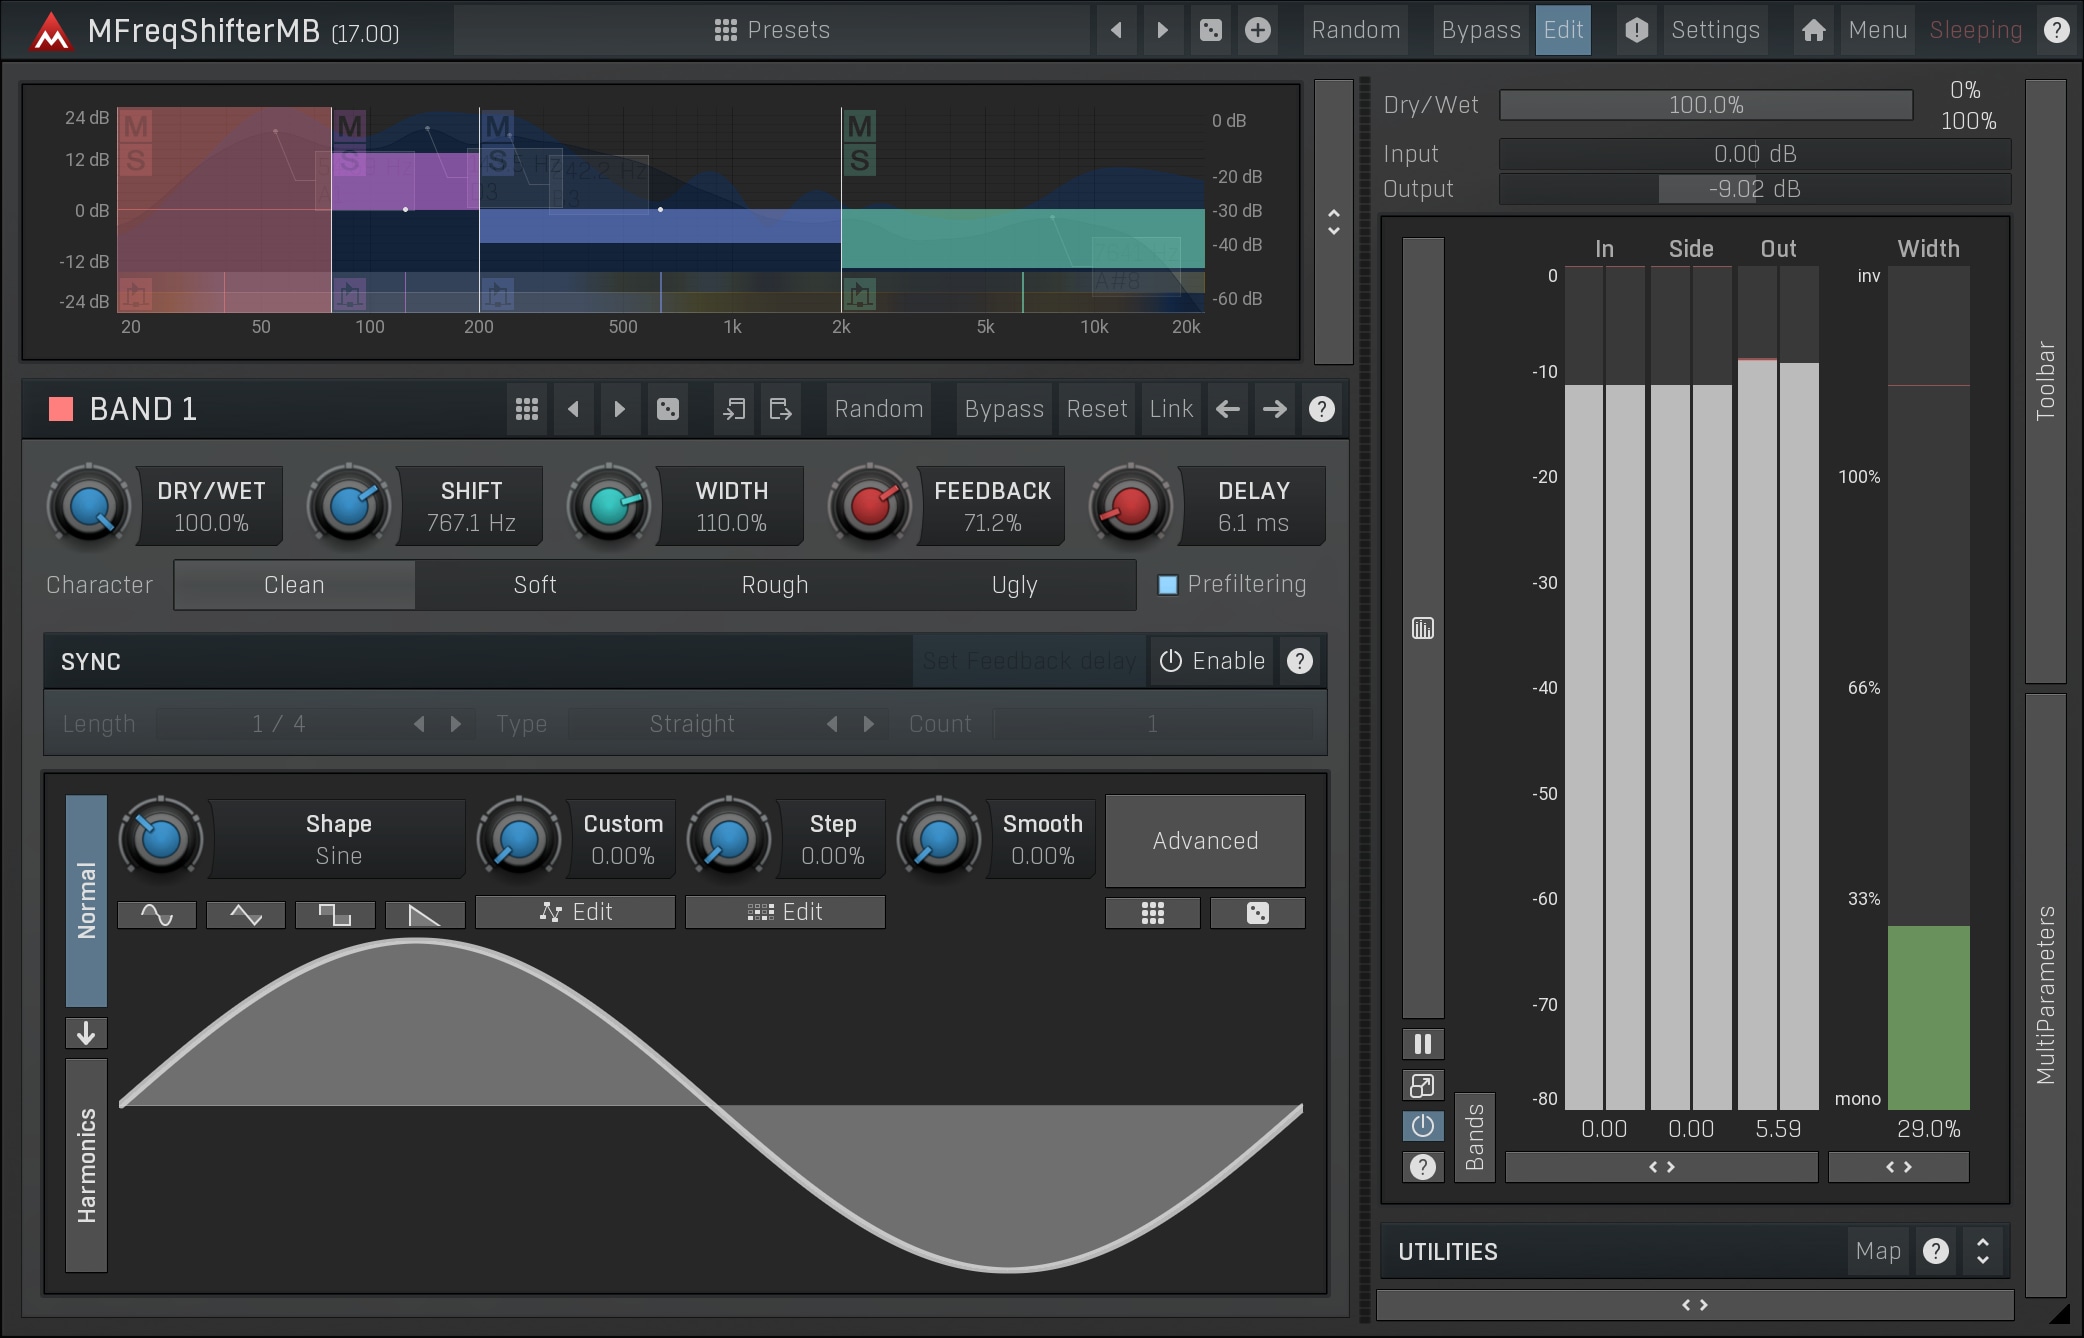
Task: Select the square wave shape icon
Action: 335,914
